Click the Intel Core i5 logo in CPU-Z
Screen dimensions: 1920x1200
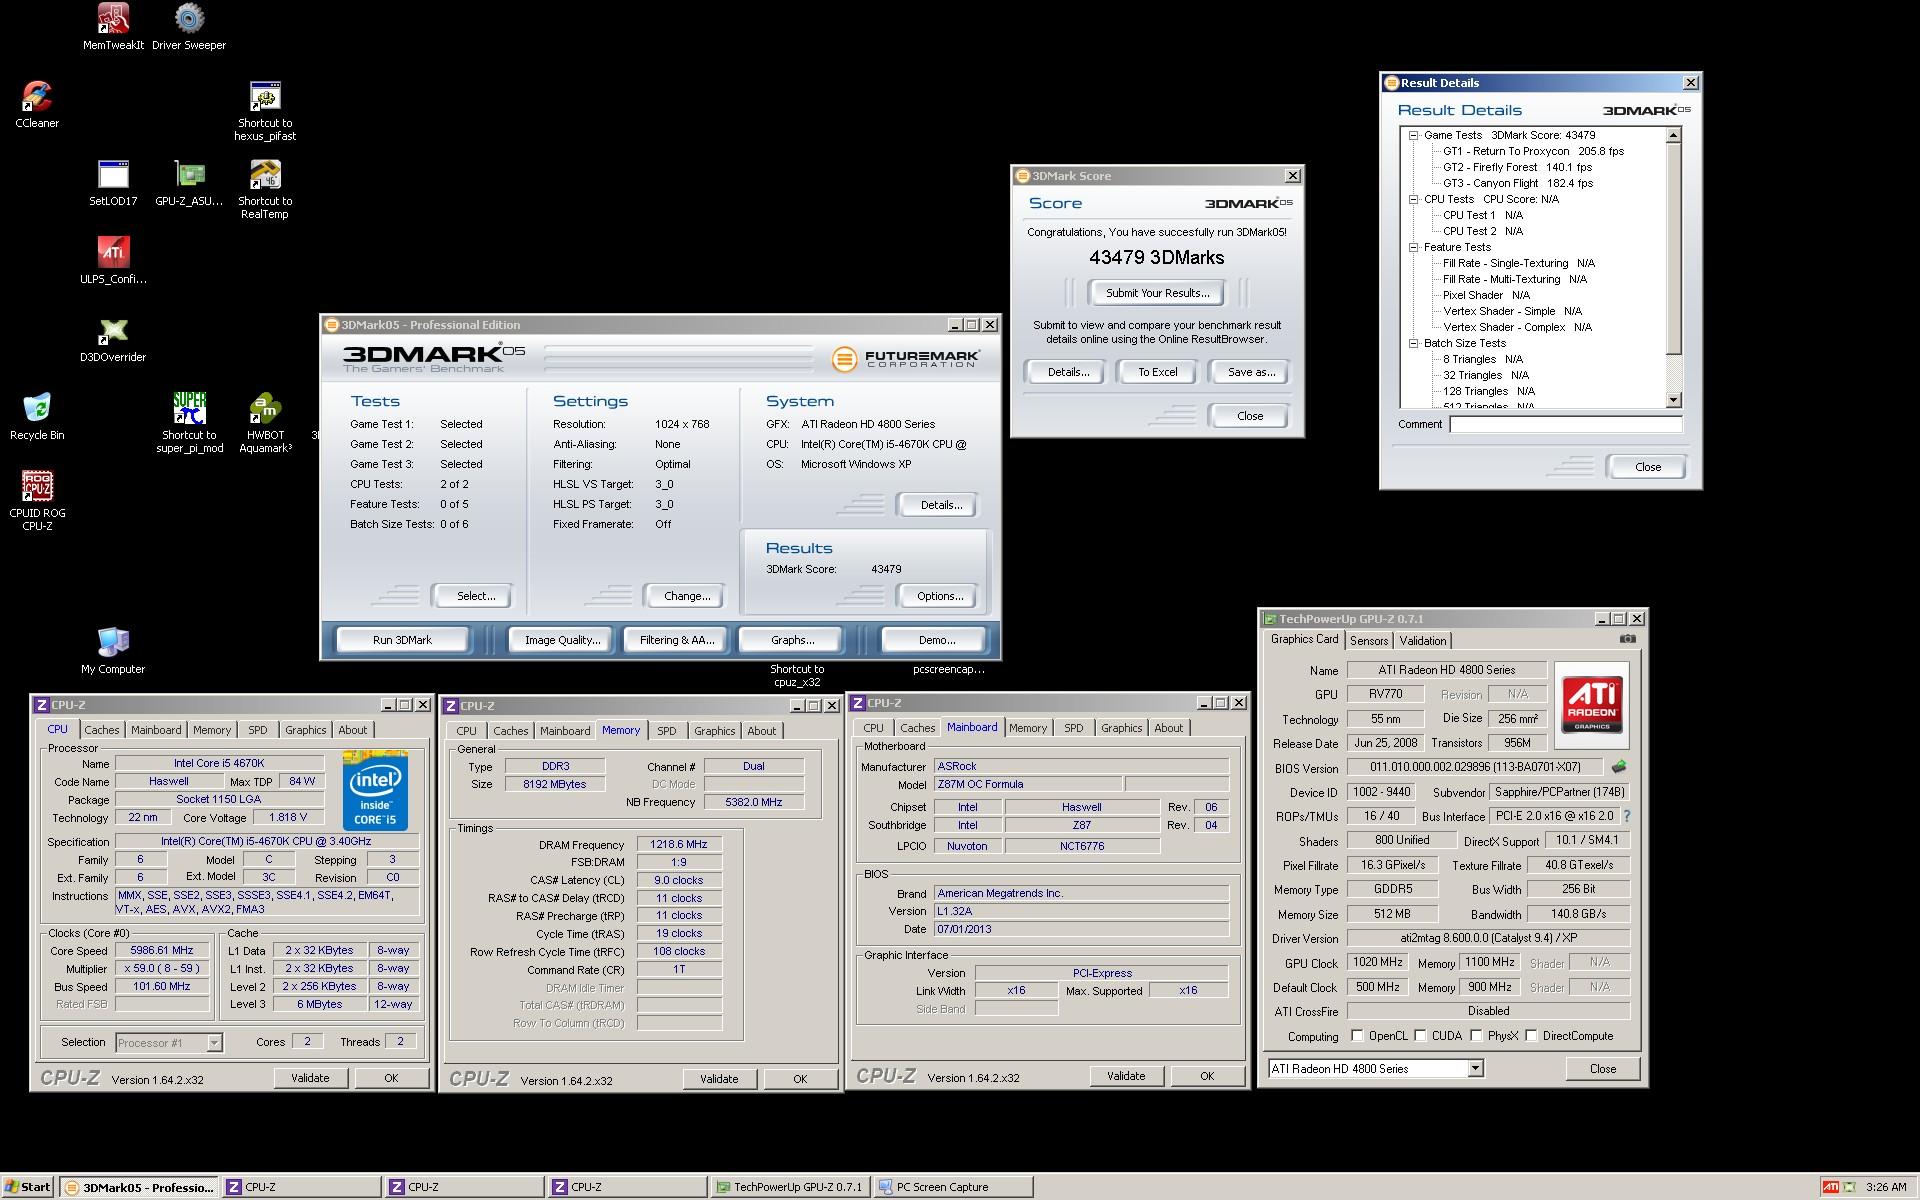coord(375,790)
